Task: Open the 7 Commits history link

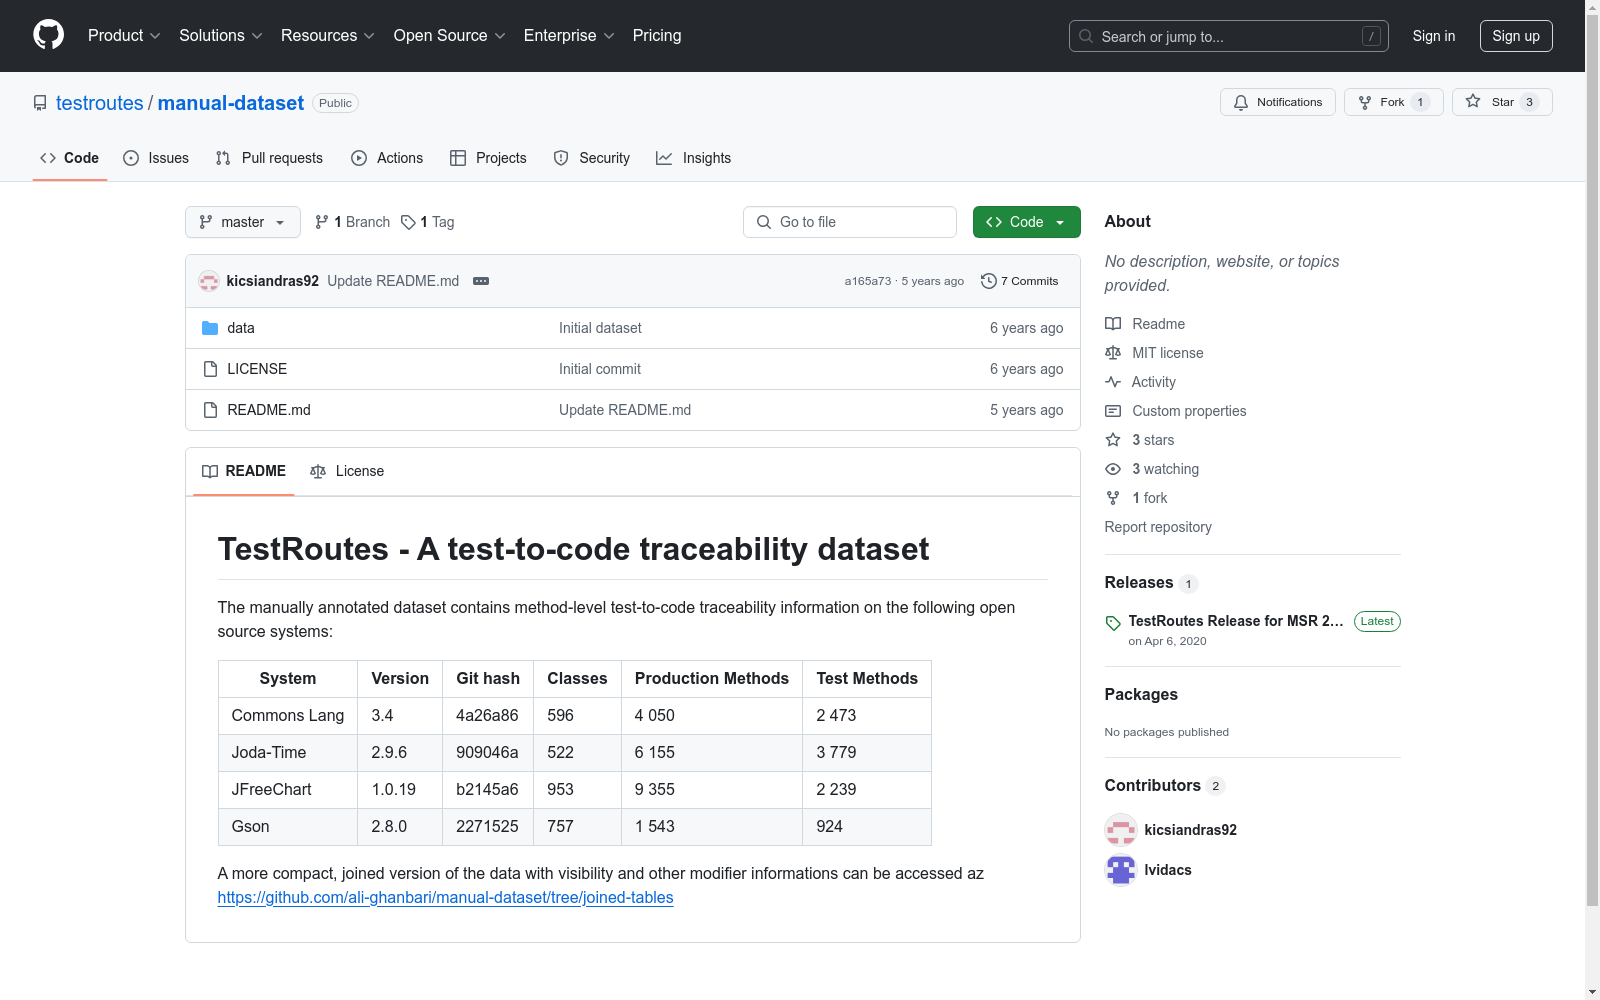Action: pos(1020,281)
